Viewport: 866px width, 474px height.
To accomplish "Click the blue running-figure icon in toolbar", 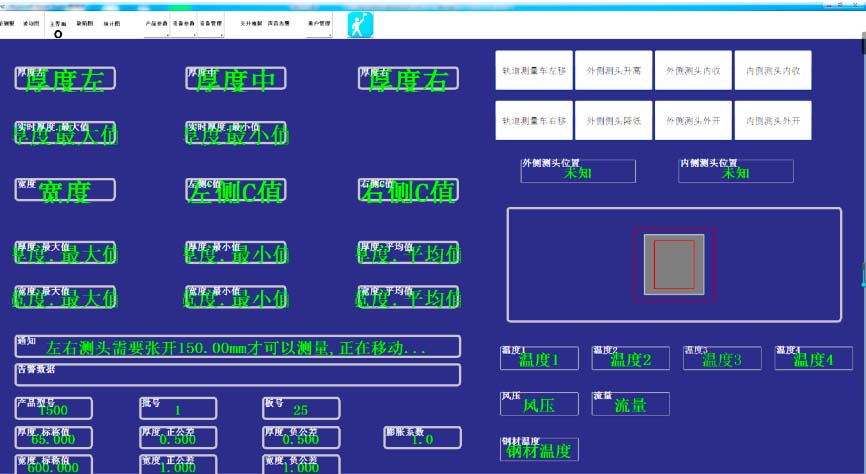I will [x=359, y=25].
